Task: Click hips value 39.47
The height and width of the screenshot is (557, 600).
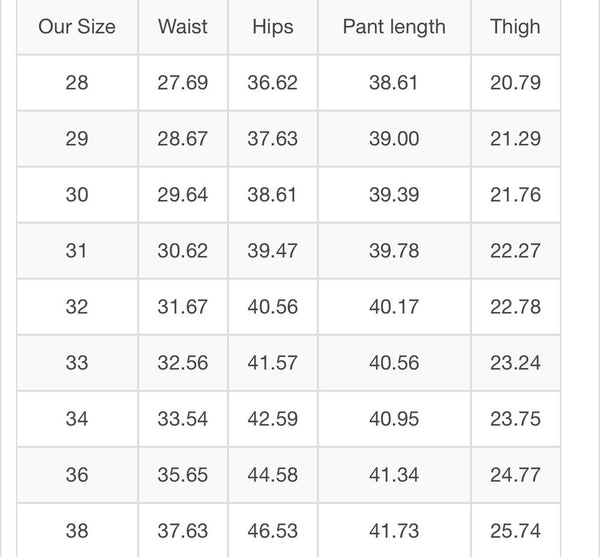Action: [x=273, y=251]
